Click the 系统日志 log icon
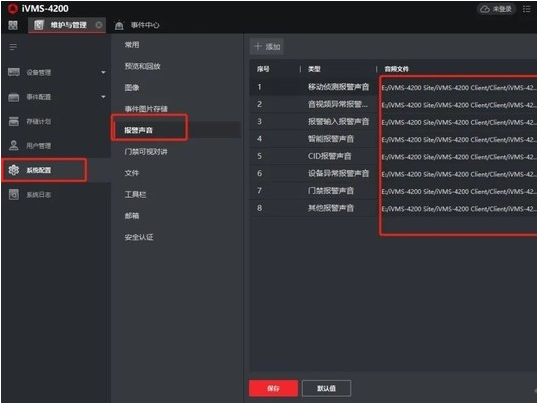The width and height of the screenshot is (537, 403). tap(14, 194)
